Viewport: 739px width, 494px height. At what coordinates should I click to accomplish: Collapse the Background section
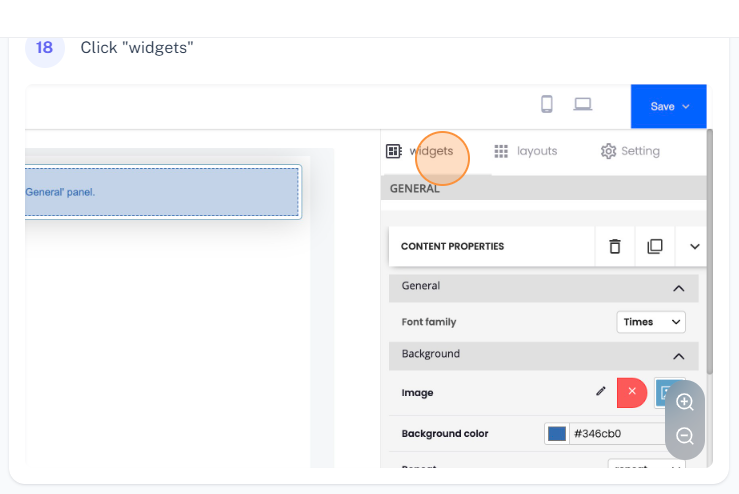678,356
